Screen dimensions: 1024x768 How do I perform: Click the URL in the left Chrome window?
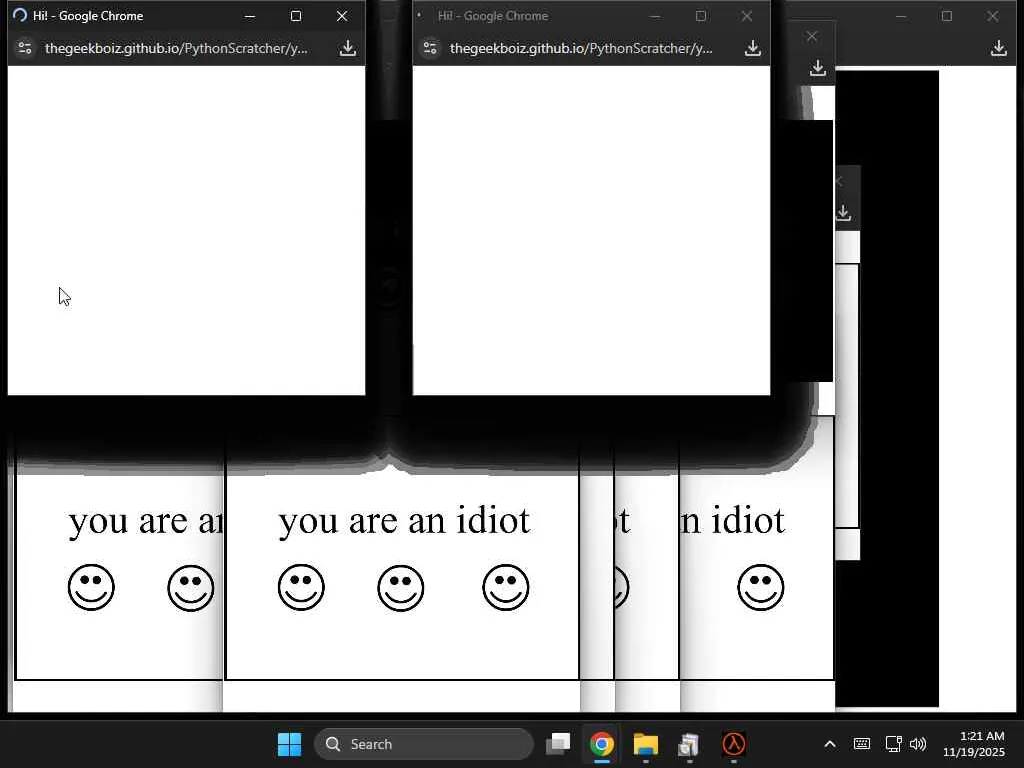176,48
